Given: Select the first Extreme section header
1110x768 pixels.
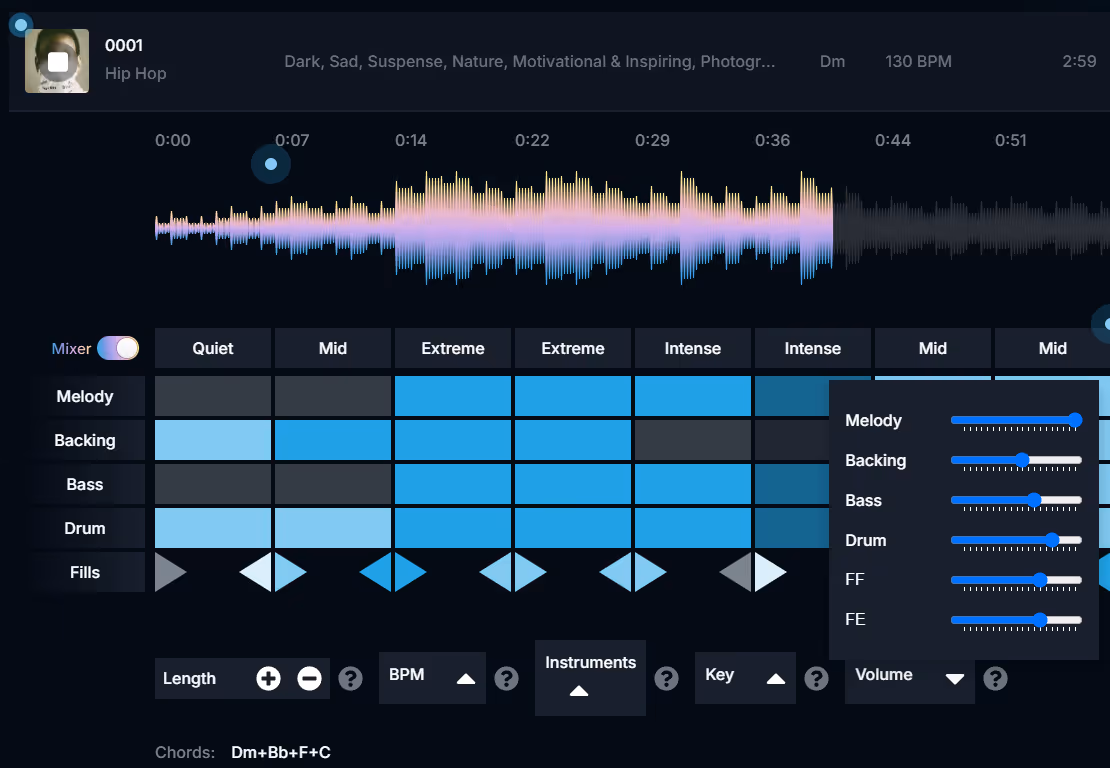Looking at the screenshot, I should [x=452, y=348].
